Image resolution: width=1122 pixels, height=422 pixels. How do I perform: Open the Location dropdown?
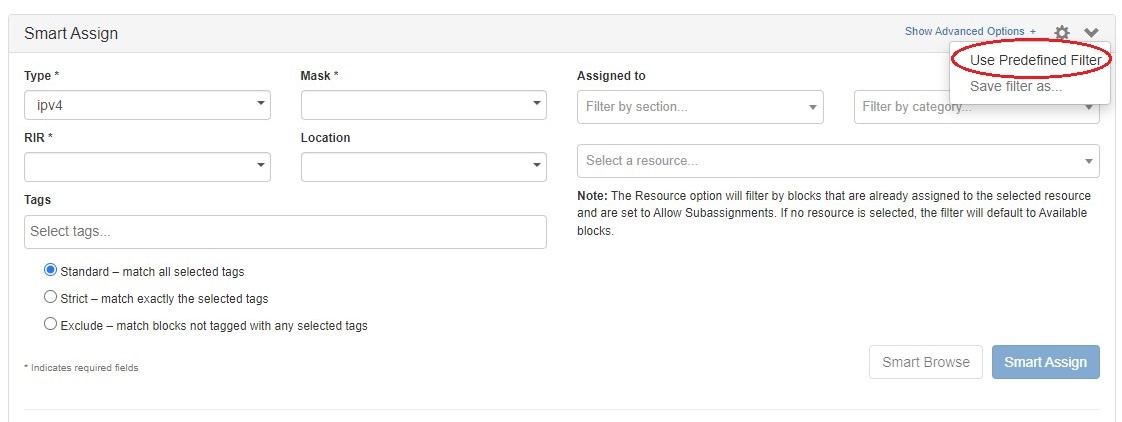click(x=423, y=166)
